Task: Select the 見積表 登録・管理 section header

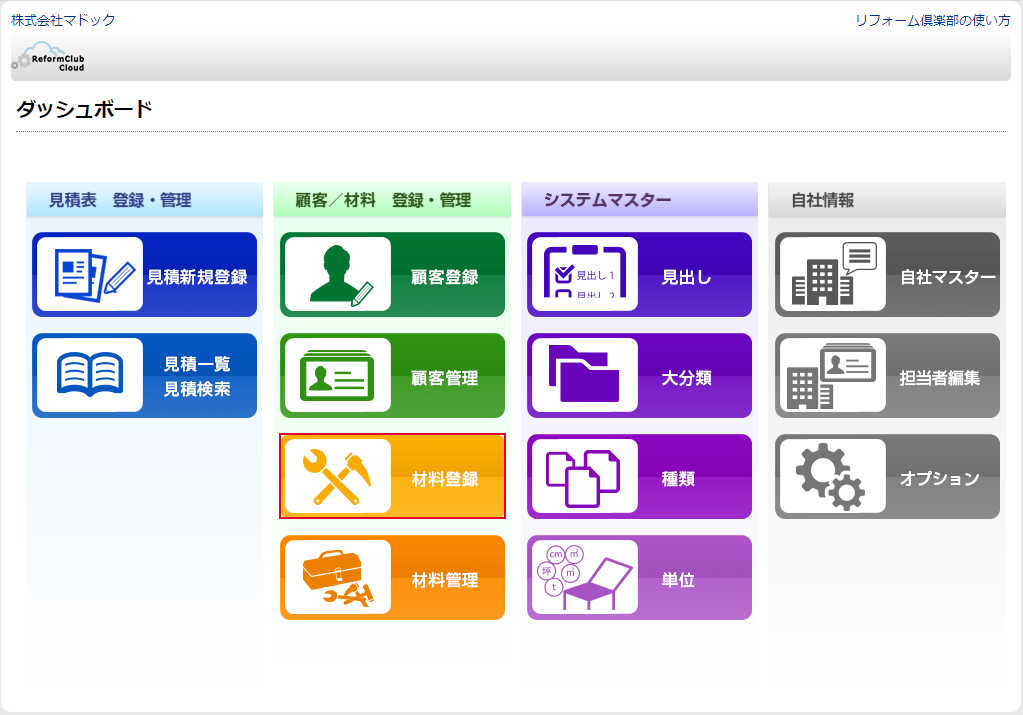Action: [120, 200]
